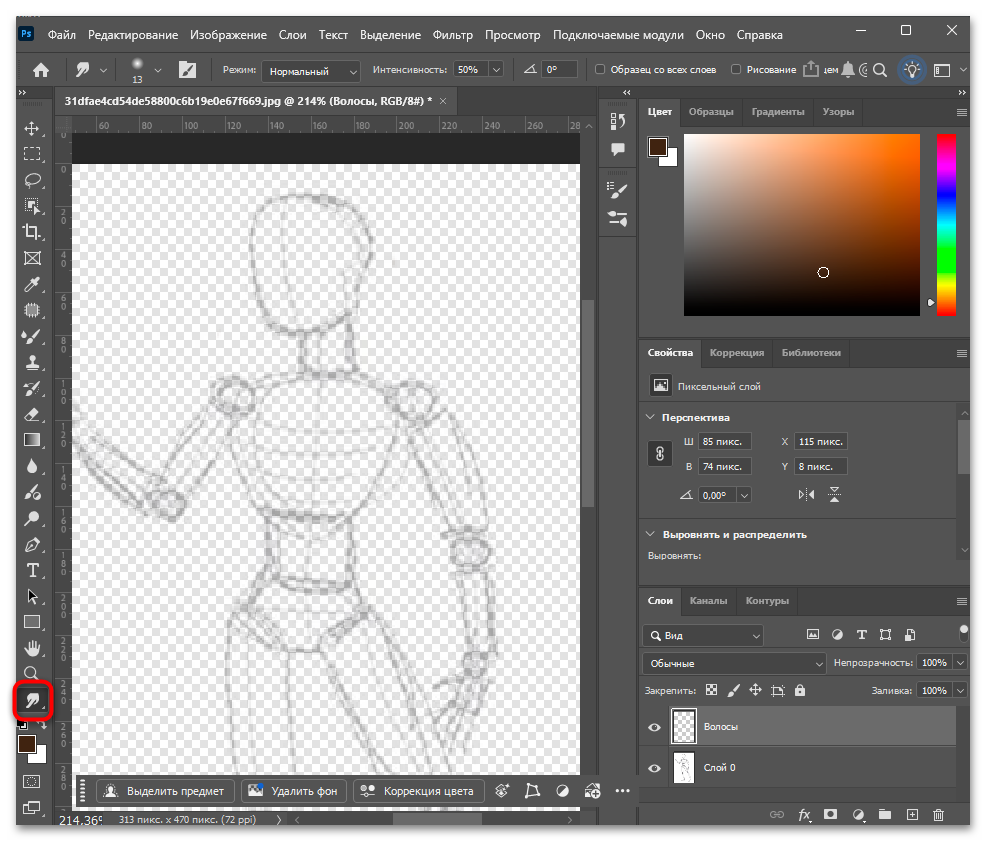
Task: Select the Rectangular Marquee tool
Action: 32,154
